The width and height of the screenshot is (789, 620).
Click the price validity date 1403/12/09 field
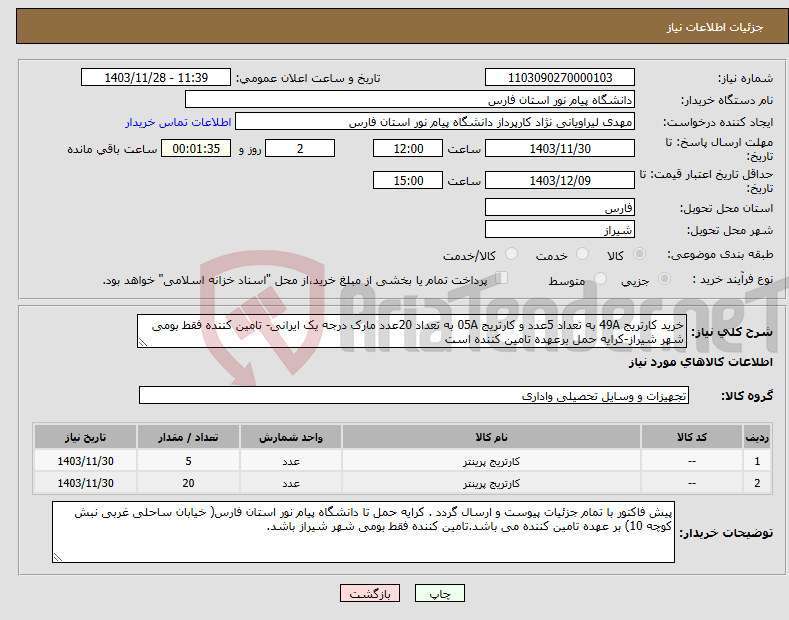click(560, 180)
